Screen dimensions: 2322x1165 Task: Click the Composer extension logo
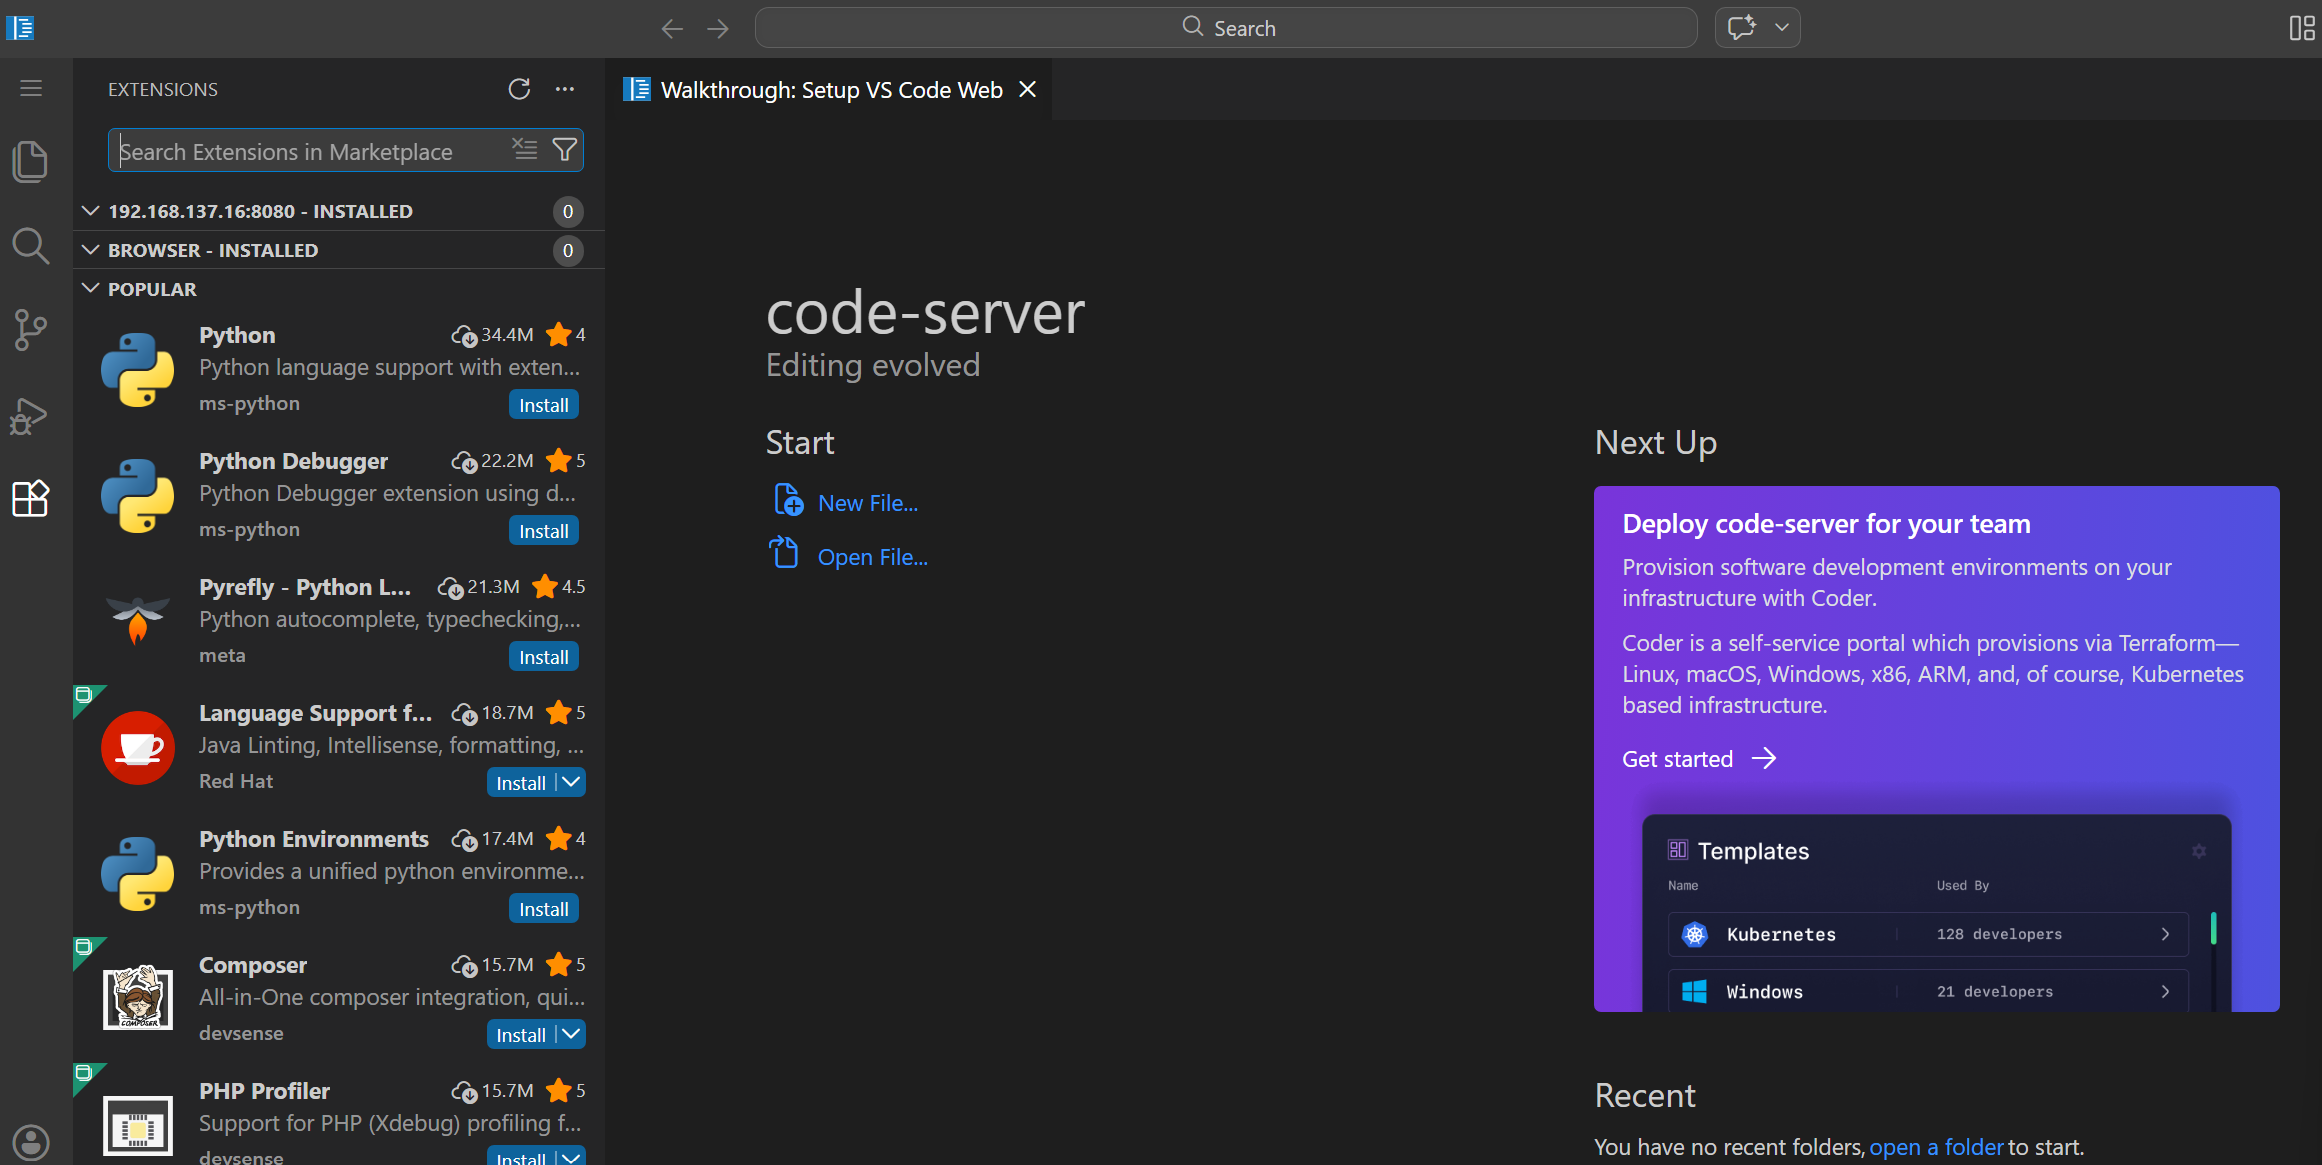[x=138, y=997]
